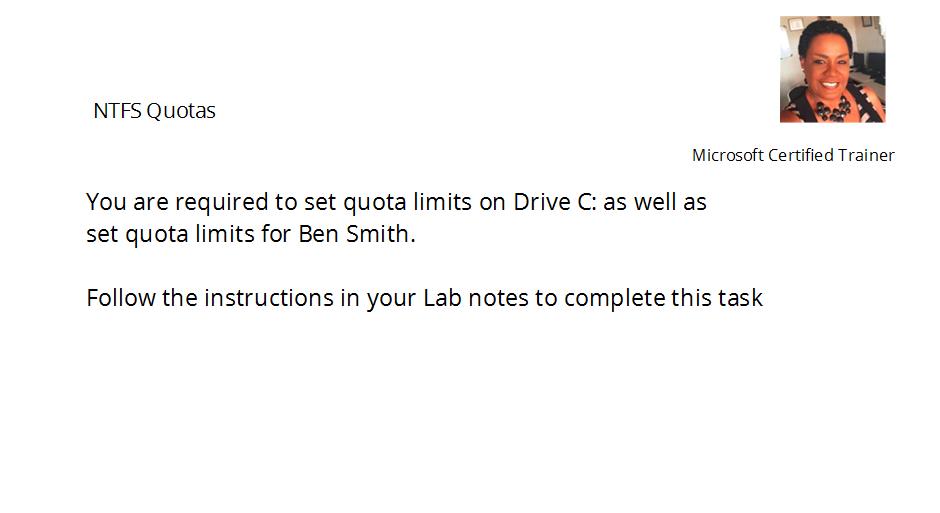940x513 pixels.
Task: Click the trainer's profile photo
Action: coord(832,69)
